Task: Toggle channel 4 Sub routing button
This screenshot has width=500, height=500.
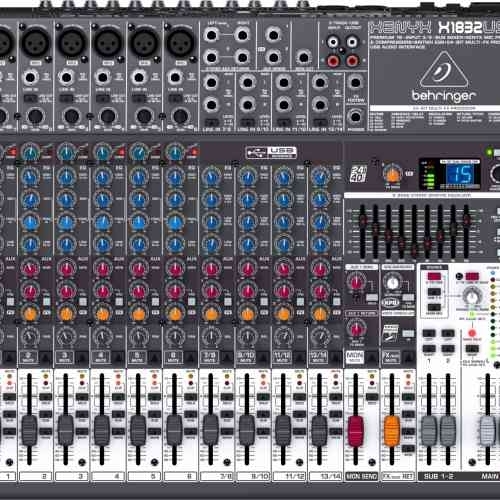Action: (118, 414)
